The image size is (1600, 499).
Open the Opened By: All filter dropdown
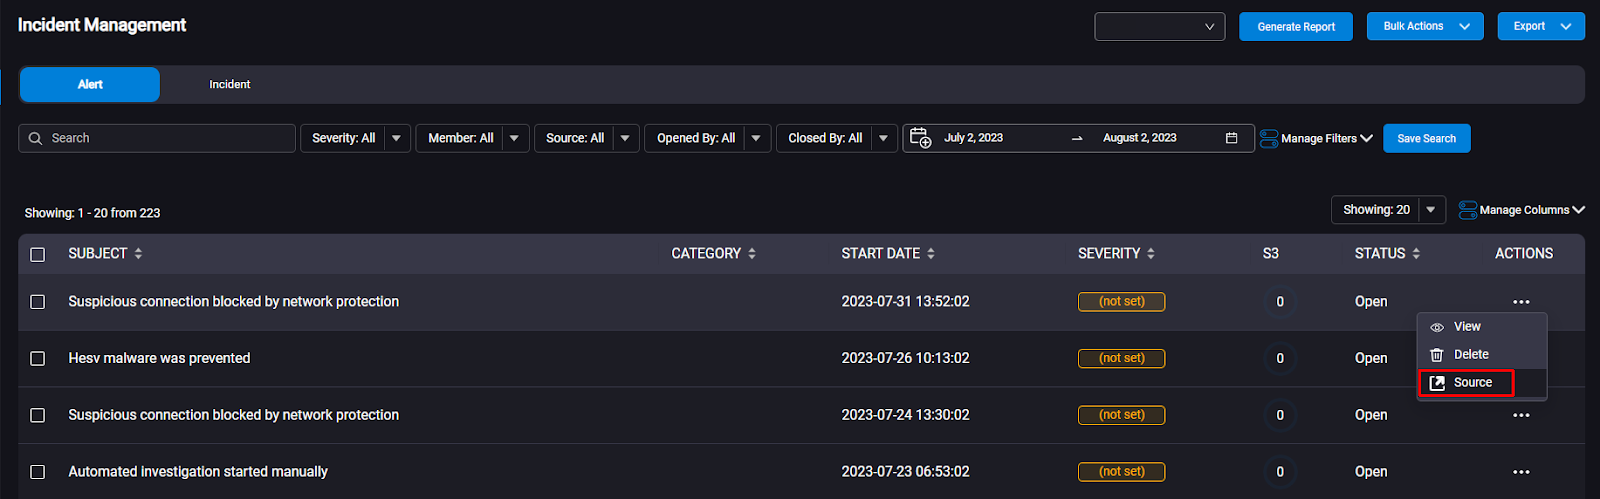756,138
